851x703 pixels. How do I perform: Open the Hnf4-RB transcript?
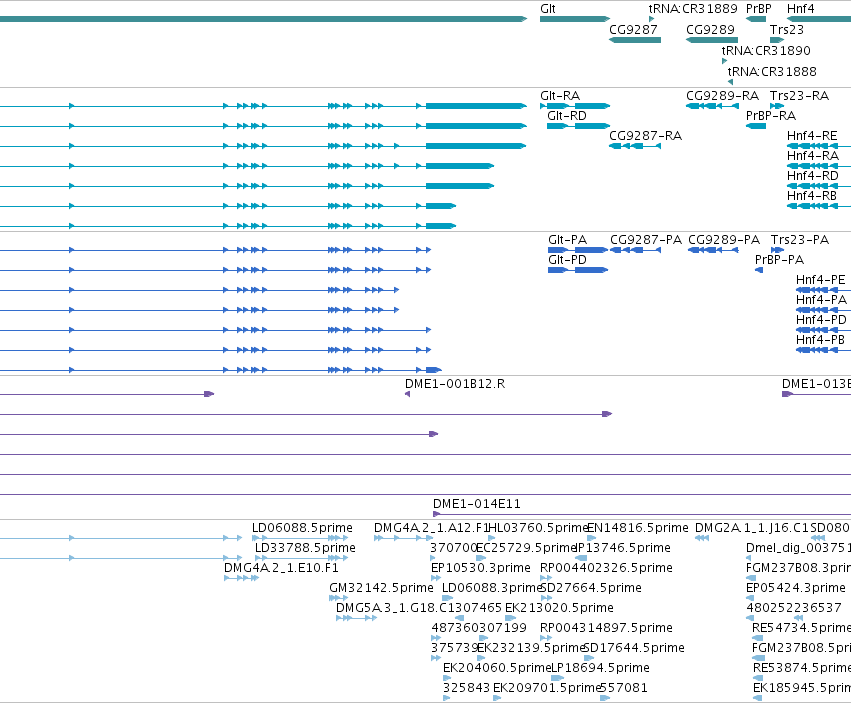812,195
